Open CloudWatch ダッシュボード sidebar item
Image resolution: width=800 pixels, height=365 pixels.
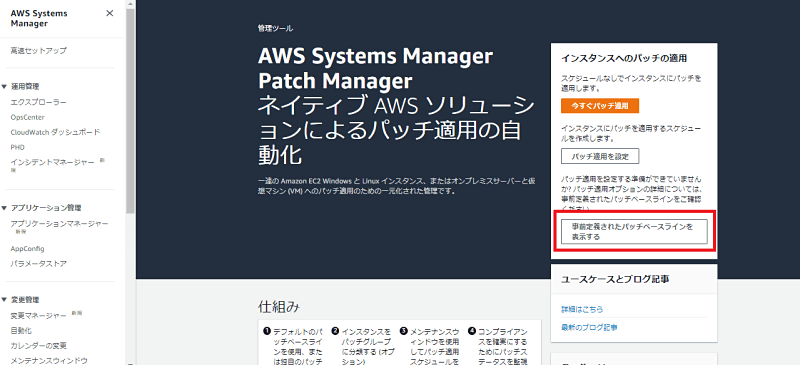pyautogui.click(x=55, y=132)
